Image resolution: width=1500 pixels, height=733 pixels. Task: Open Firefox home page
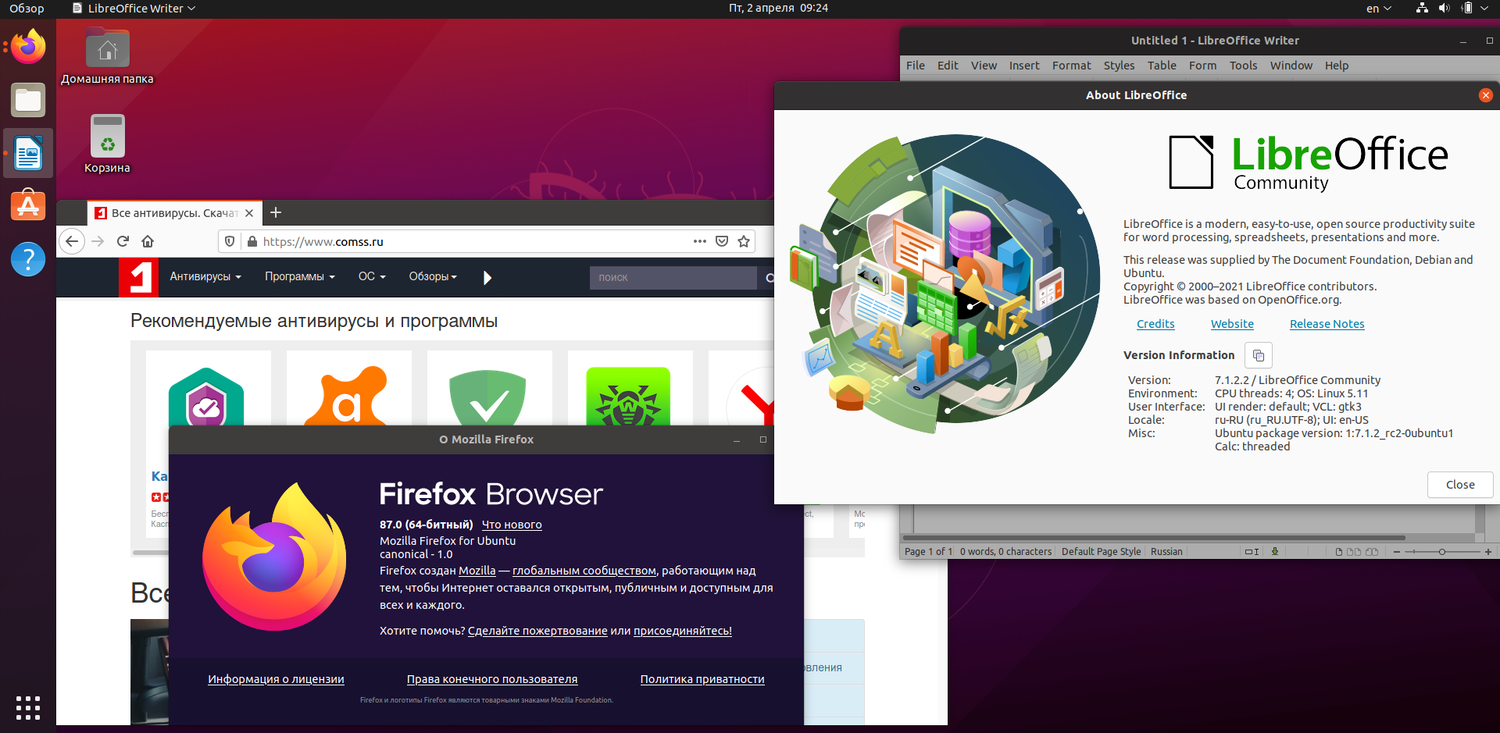coord(148,241)
